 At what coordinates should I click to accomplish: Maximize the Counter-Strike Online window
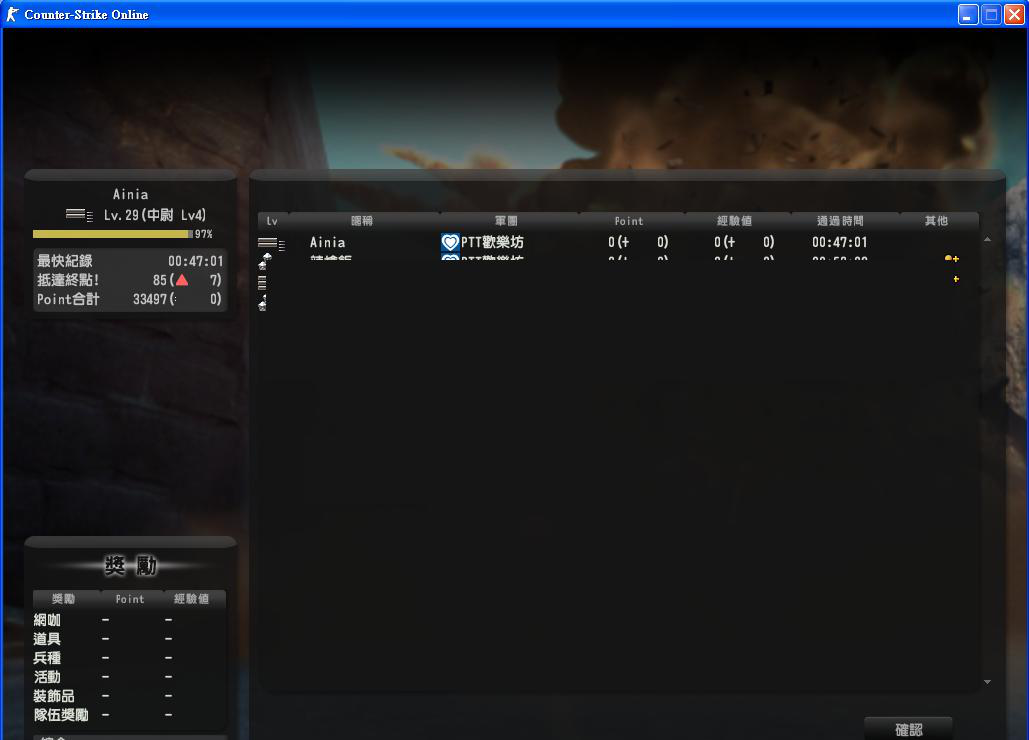tap(992, 14)
